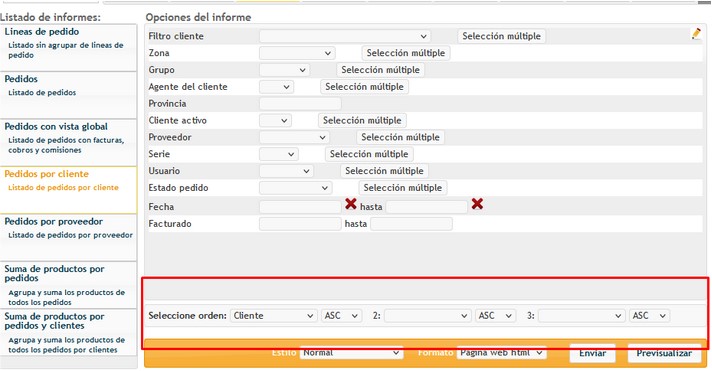Click Selección múltiple for Agente del cliente

[x=364, y=87]
